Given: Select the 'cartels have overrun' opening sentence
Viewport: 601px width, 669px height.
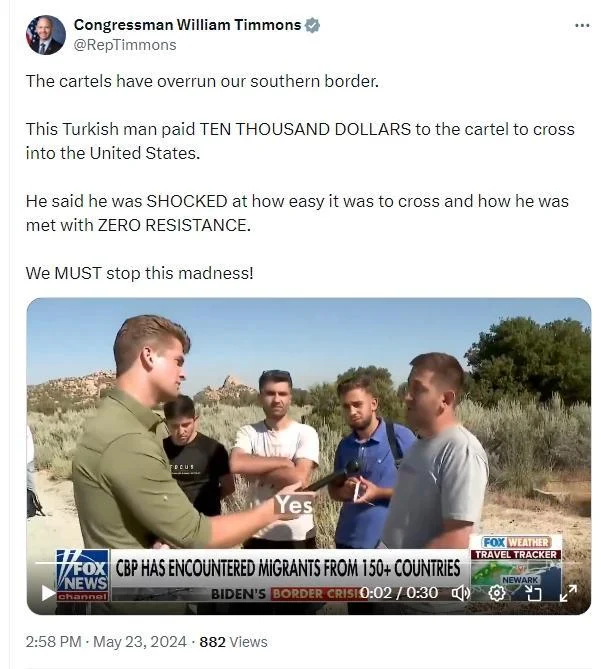Looking at the screenshot, I should coord(202,81).
